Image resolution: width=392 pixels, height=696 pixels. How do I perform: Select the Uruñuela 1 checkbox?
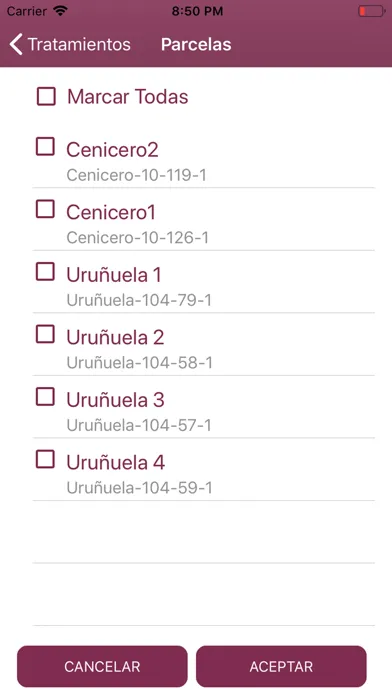45,272
